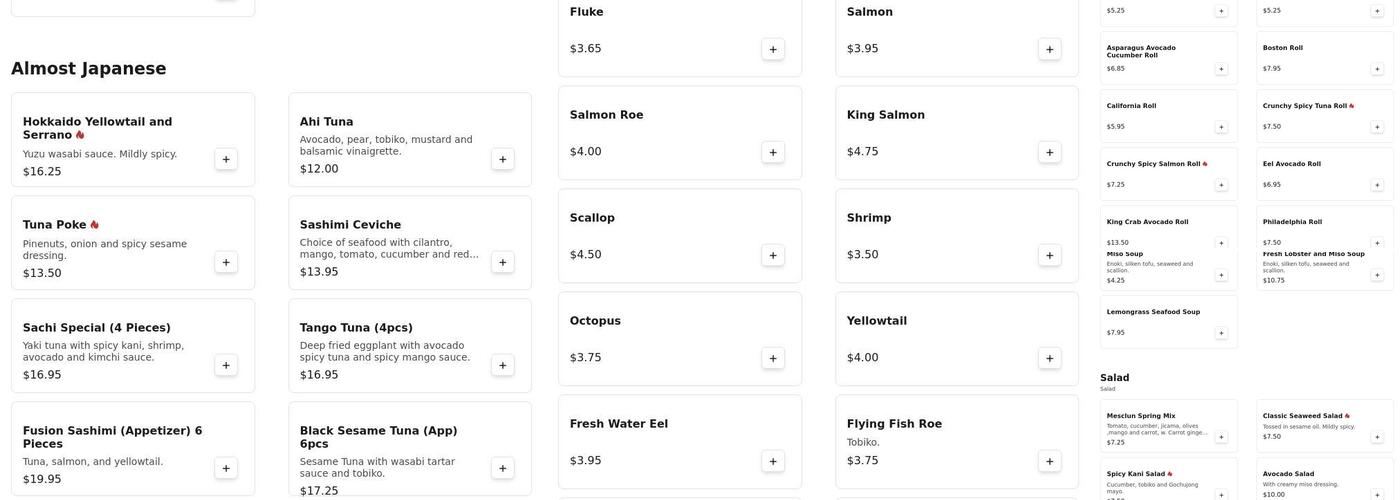Open the Philadelphia Roll item name
1400x500 pixels.
1292,222
